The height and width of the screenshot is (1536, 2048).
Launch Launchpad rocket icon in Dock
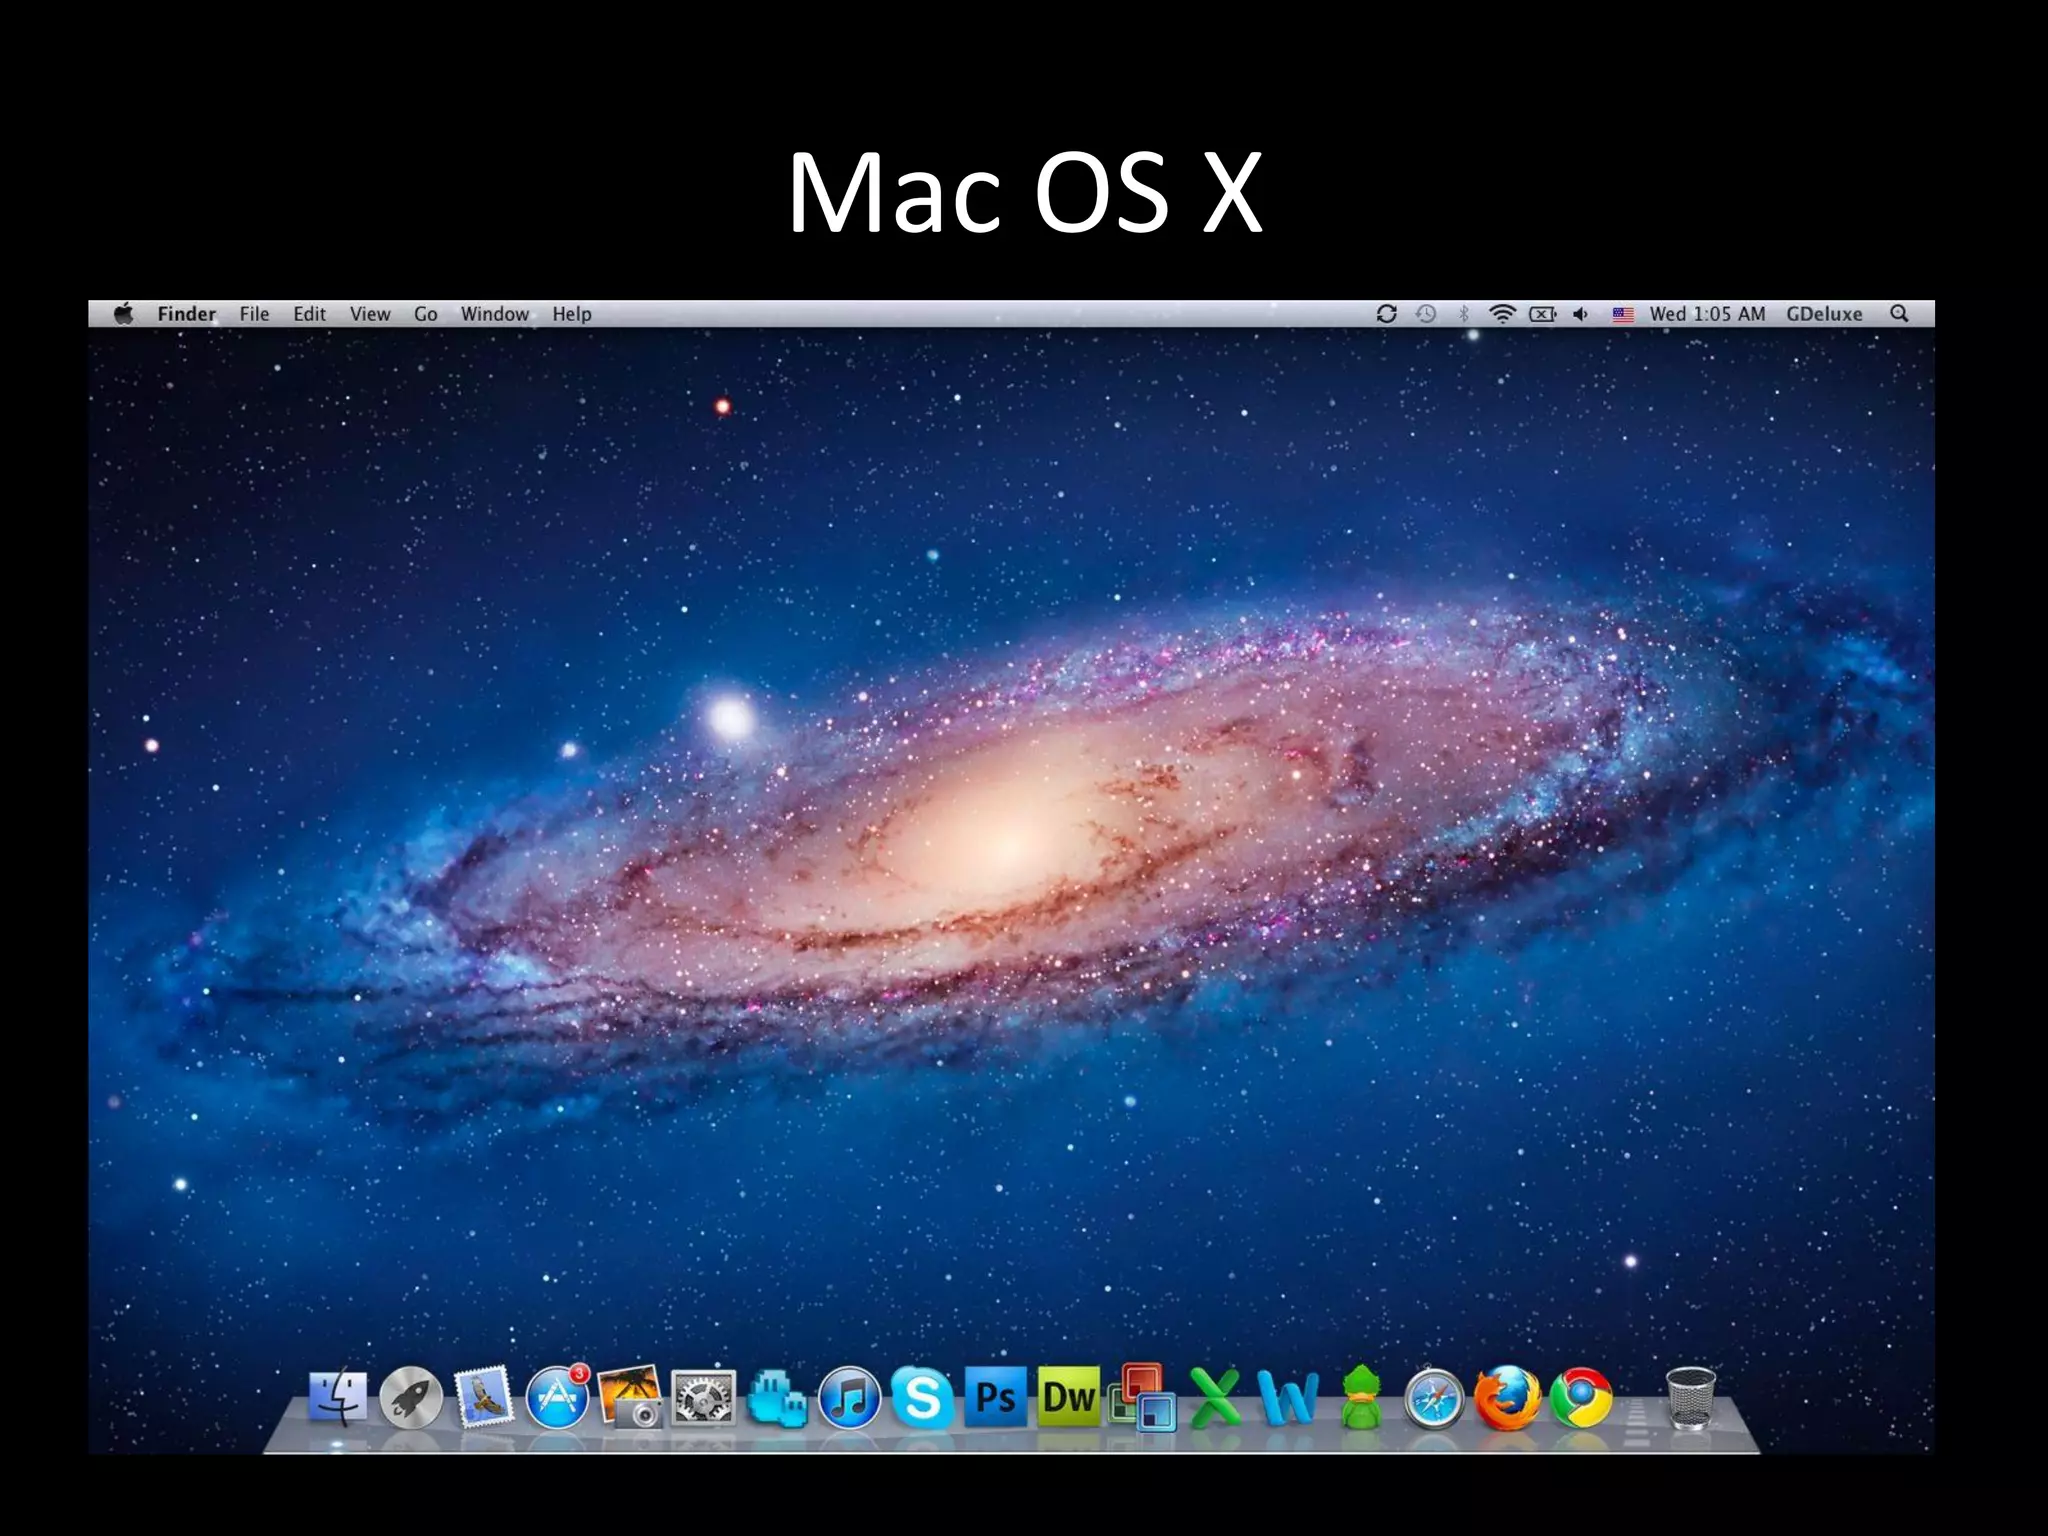pyautogui.click(x=411, y=1397)
